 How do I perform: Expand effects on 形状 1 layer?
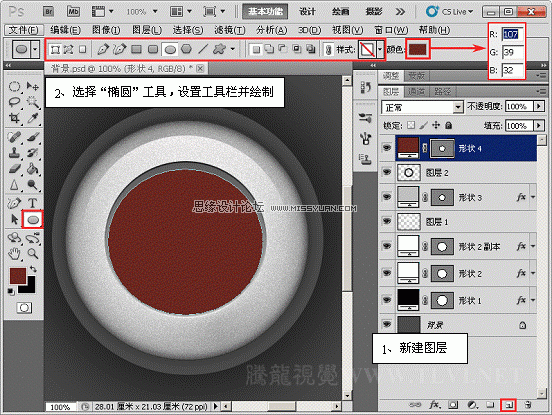tap(533, 300)
